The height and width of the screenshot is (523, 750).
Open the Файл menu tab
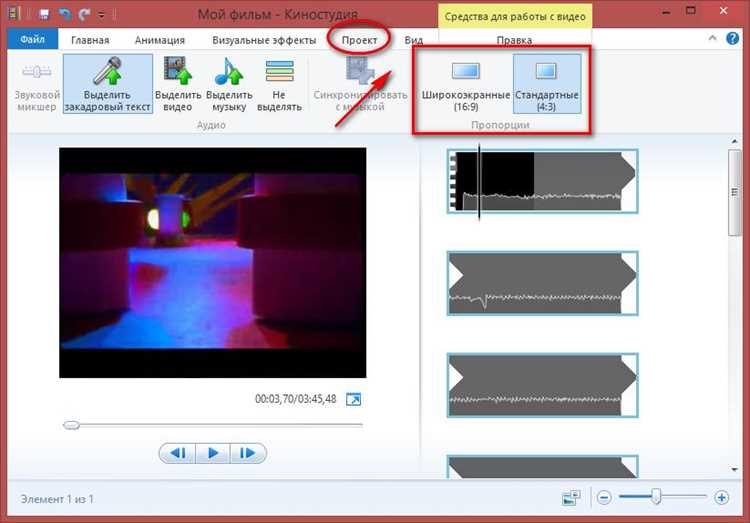click(x=33, y=39)
